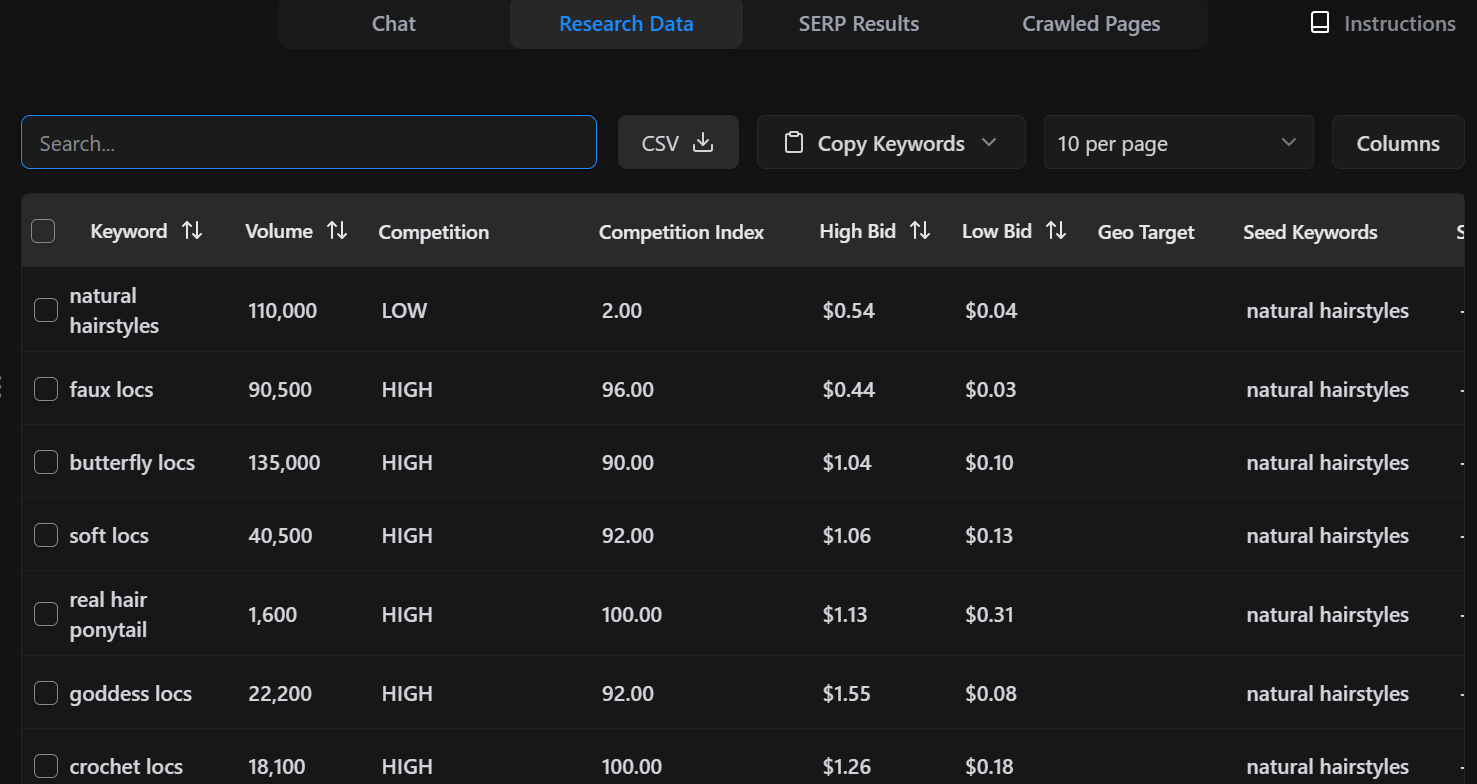Sort by Keyword using arrows icon
1477x784 pixels.
(x=192, y=231)
